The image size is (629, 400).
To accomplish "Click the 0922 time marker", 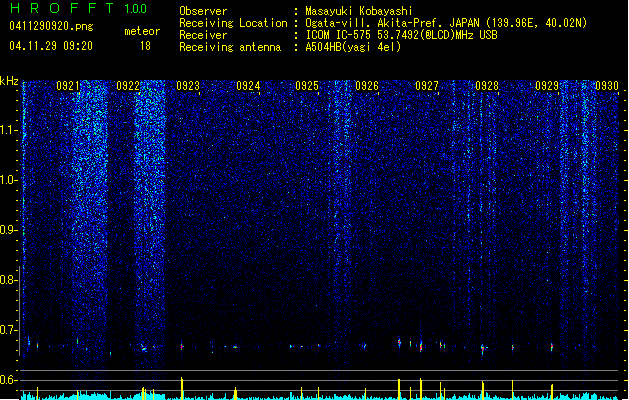I will pyautogui.click(x=128, y=86).
